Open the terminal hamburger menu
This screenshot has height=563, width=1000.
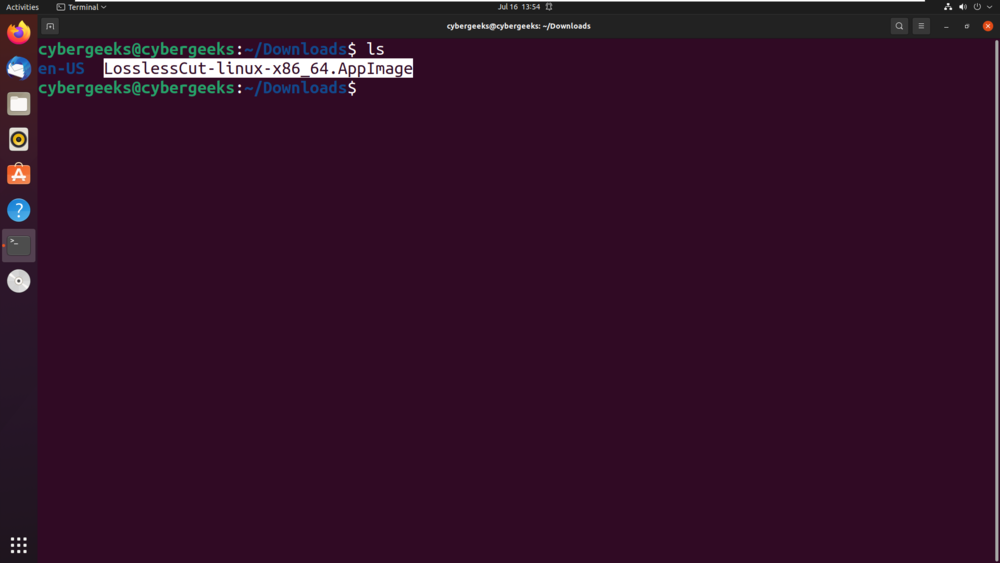[x=921, y=26]
